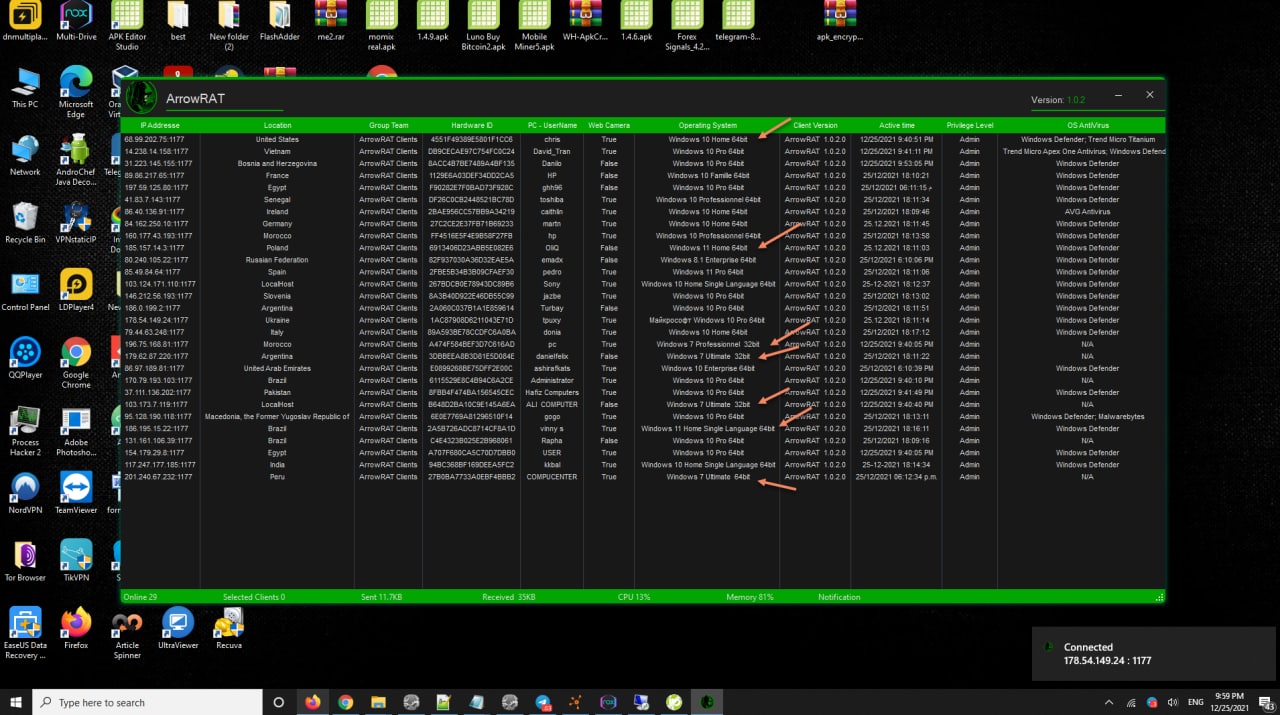Viewport: 1280px width, 715px height.
Task: Open the TeamViewer desktop shortcut
Action: point(76,495)
